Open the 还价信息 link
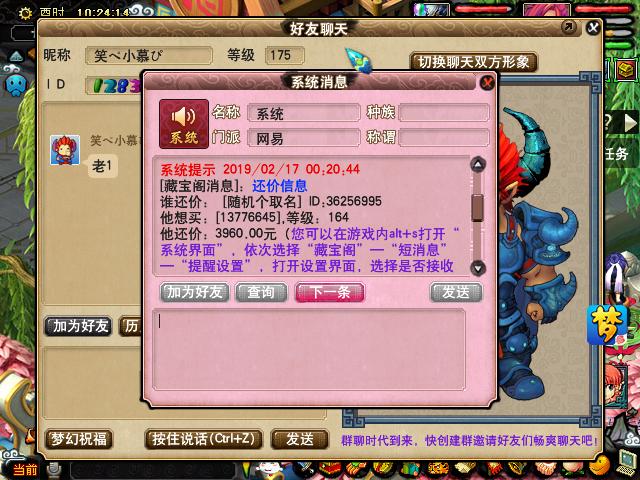The width and height of the screenshot is (640, 480). pyautogui.click(x=280, y=186)
